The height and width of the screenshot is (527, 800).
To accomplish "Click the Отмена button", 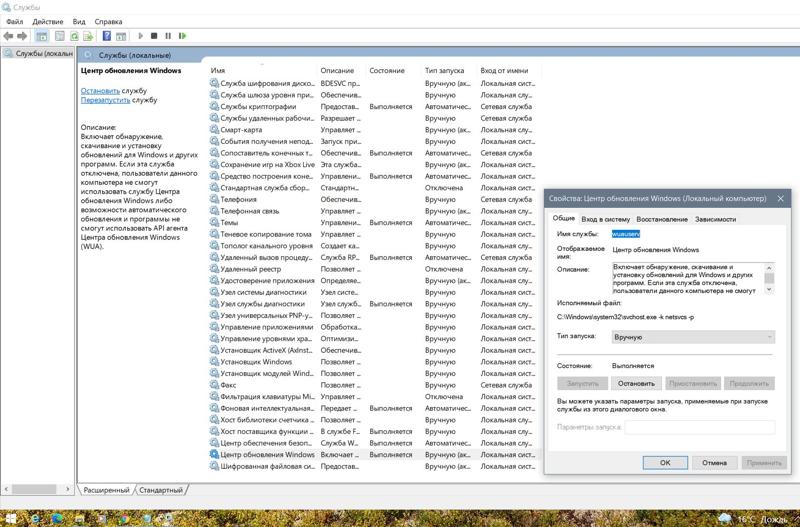I will tap(714, 463).
